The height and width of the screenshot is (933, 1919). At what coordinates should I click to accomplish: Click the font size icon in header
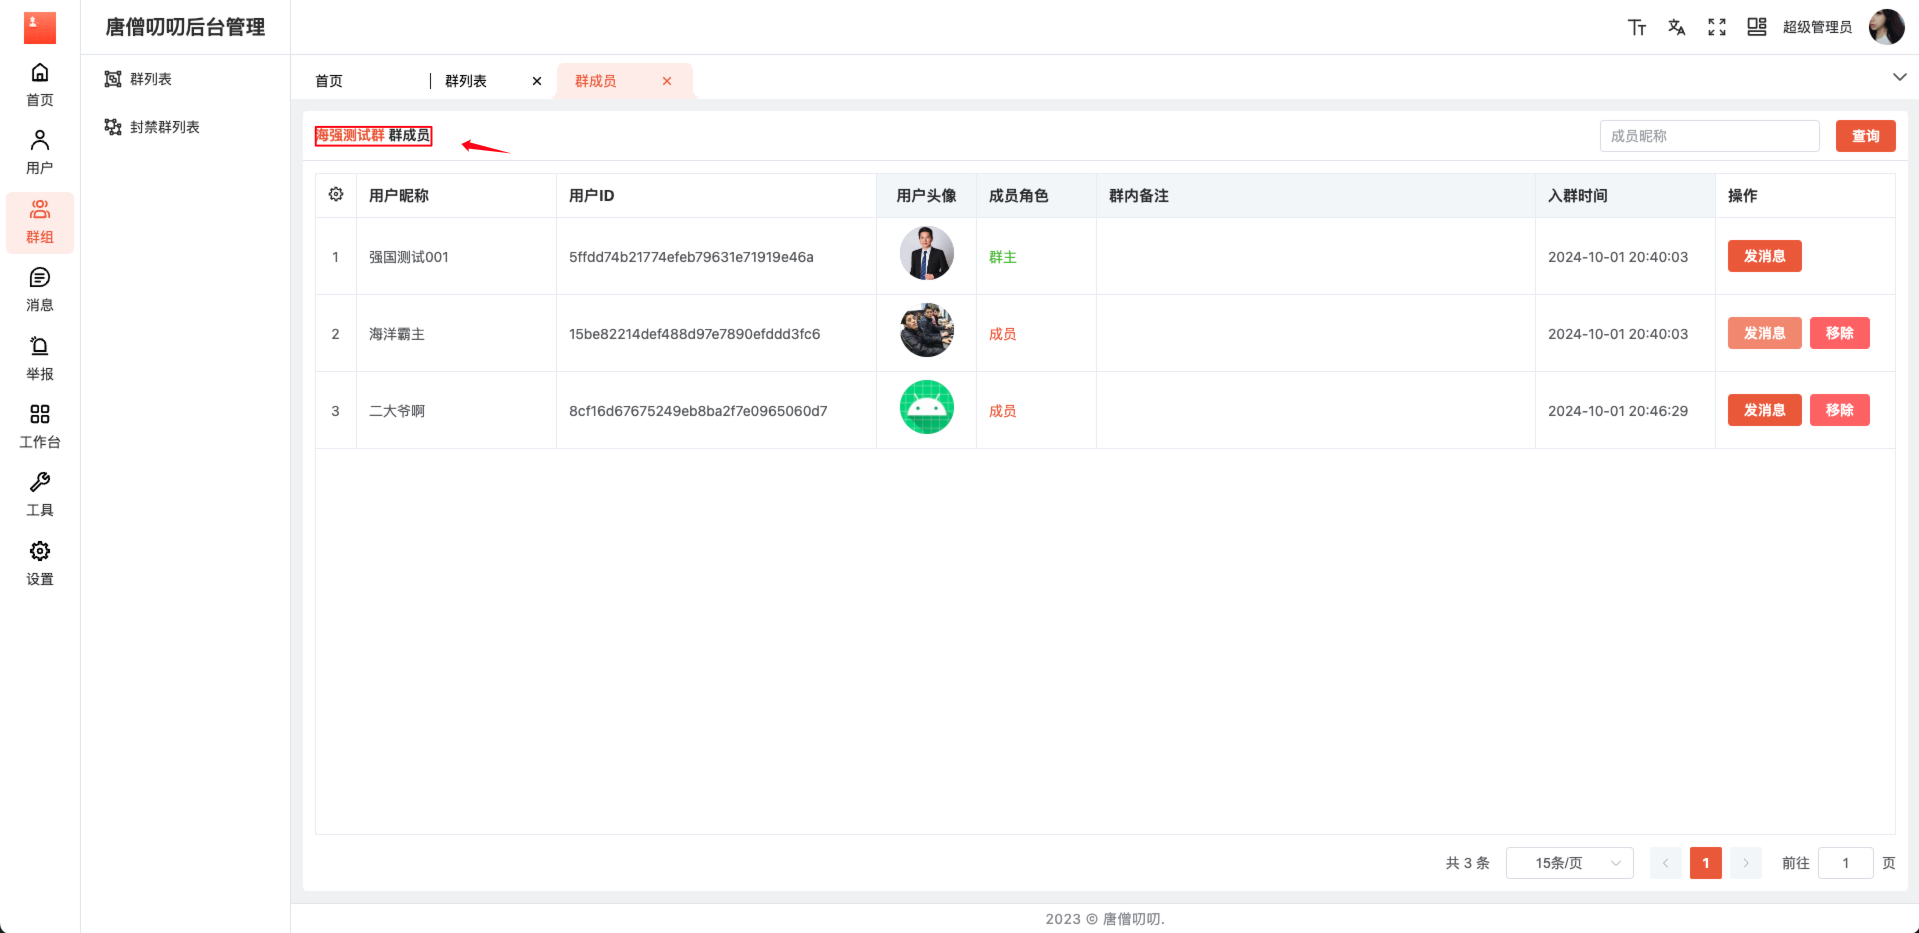coord(1636,27)
